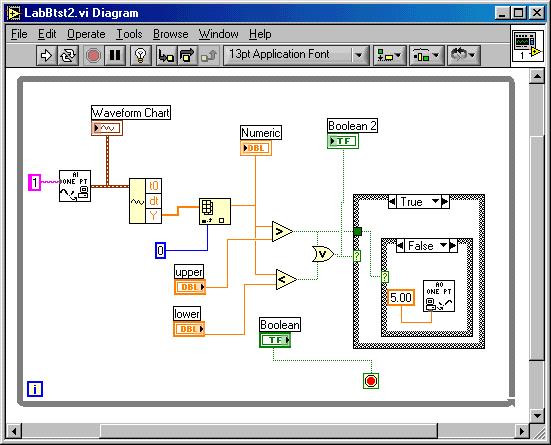Click the Step Over toolbar icon
Image resolution: width=551 pixels, height=445 pixels.
click(x=188, y=56)
